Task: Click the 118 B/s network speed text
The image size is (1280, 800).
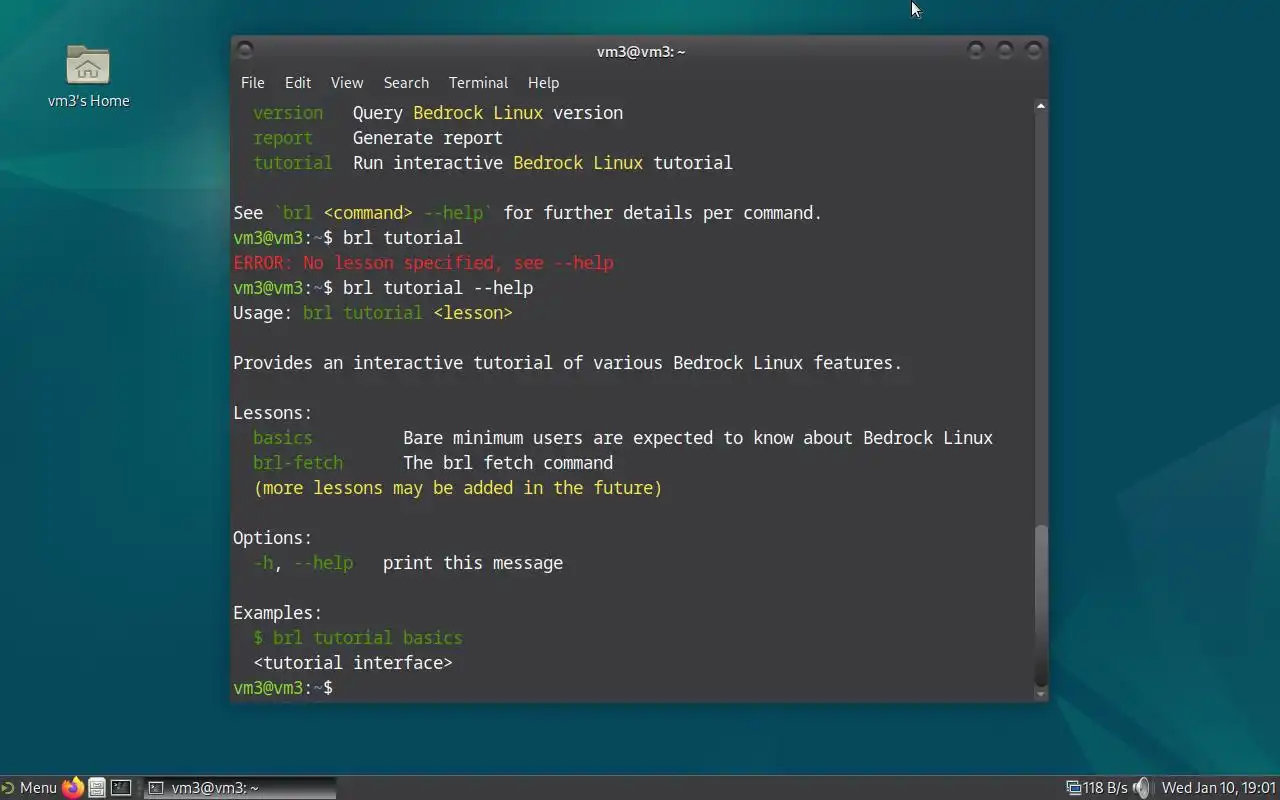Action: (x=1105, y=787)
